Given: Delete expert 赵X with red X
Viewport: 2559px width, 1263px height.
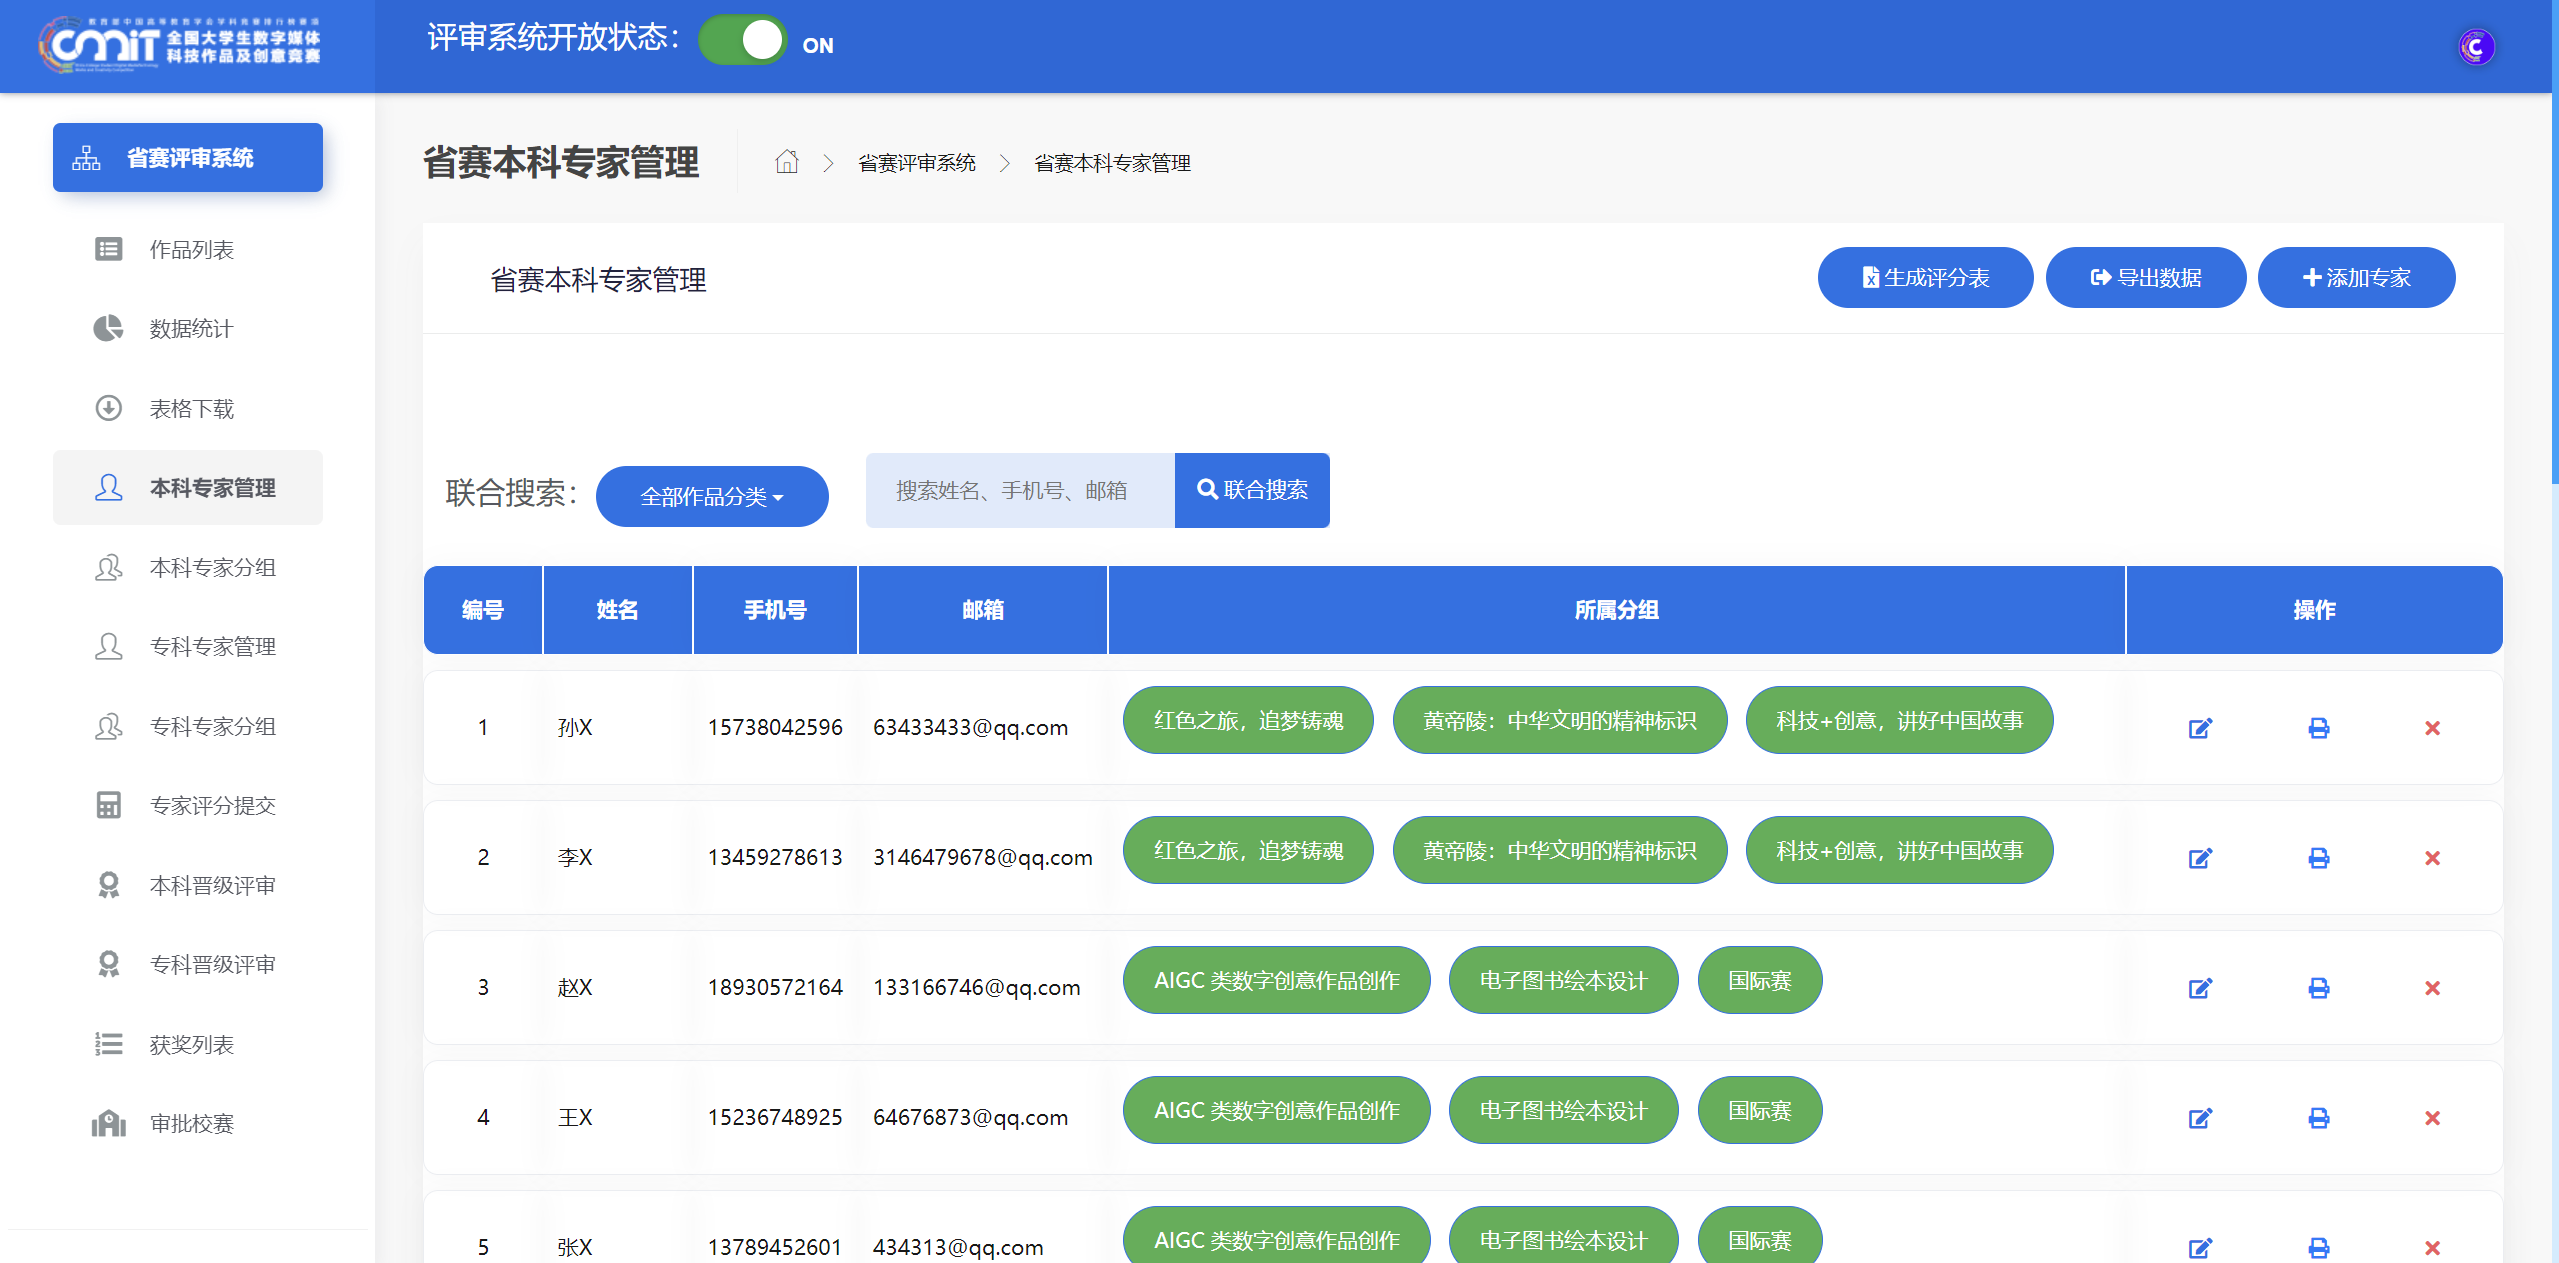Looking at the screenshot, I should tap(2432, 988).
